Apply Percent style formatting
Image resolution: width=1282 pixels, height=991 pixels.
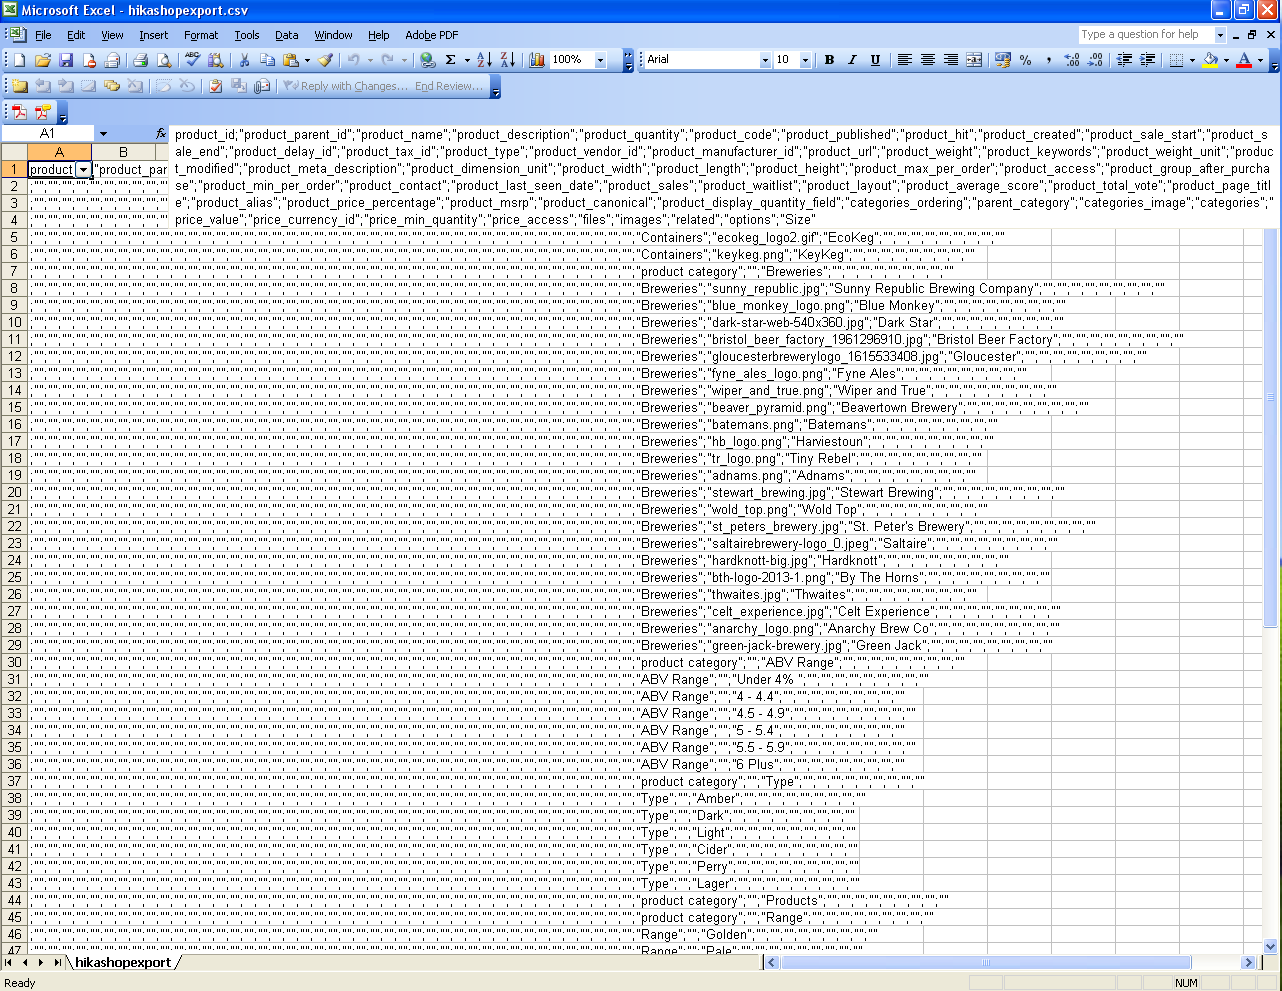pos(1026,60)
